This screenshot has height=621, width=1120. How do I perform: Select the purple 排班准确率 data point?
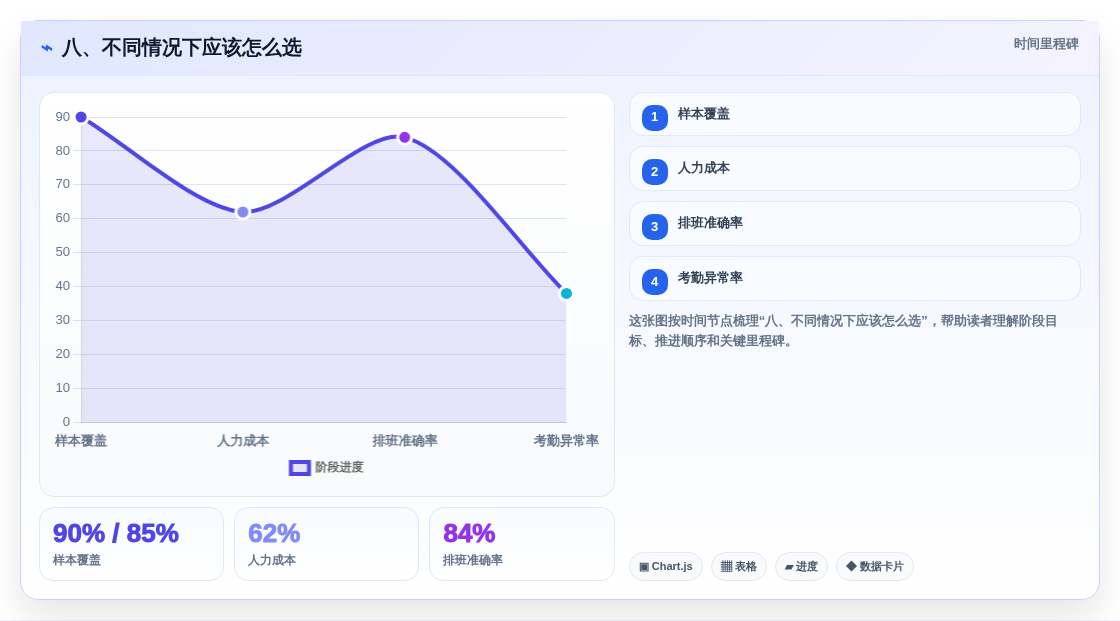coord(404,137)
